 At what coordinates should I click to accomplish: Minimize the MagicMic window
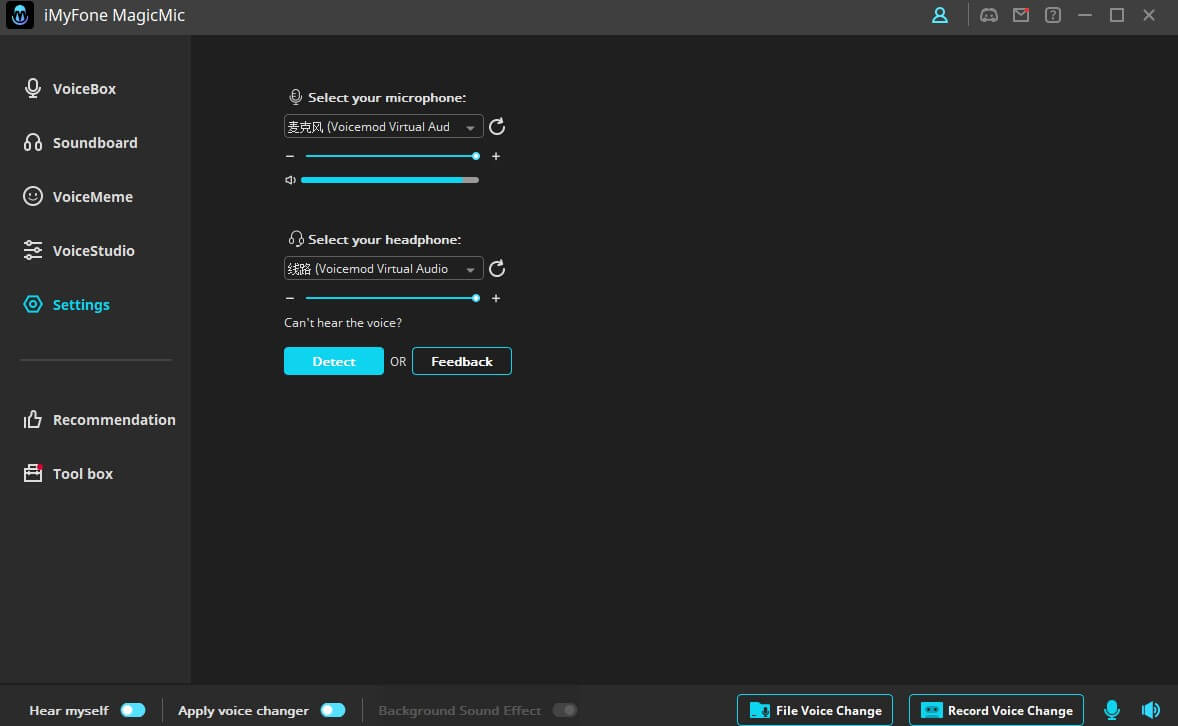pos(1085,15)
